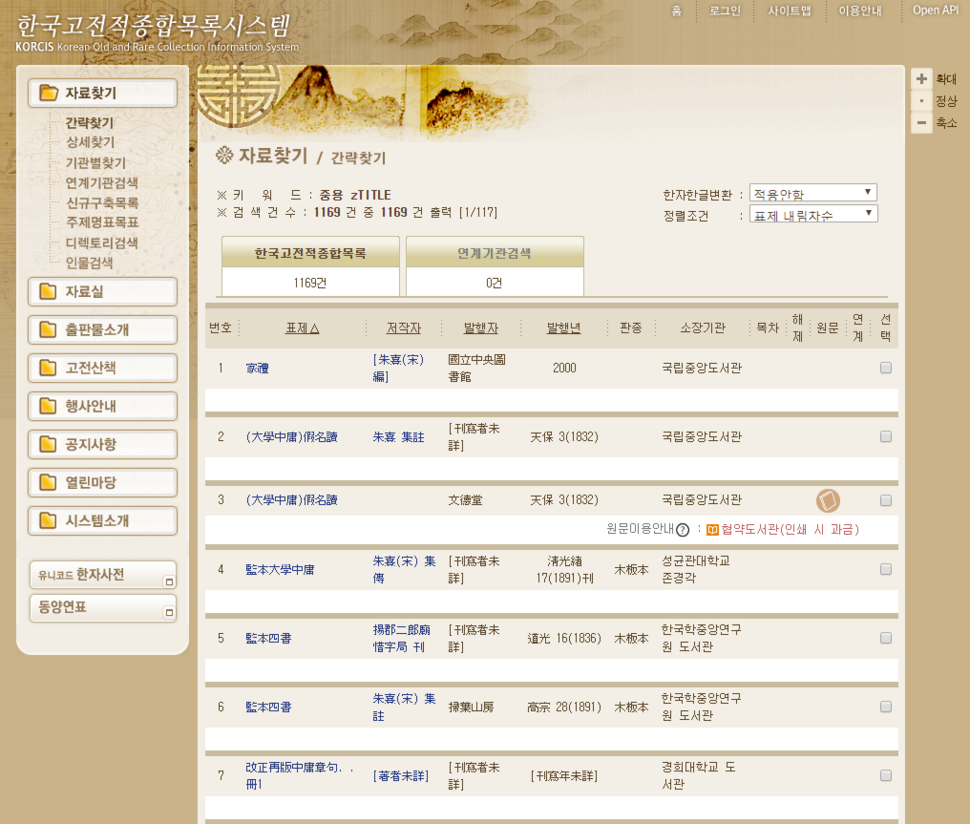
Task: Open the 監本大學中庸 title link
Action: pos(280,570)
